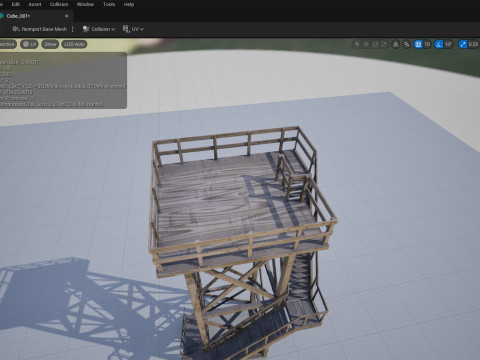
Task: Open the surface snapping options icon
Action: click(406, 44)
